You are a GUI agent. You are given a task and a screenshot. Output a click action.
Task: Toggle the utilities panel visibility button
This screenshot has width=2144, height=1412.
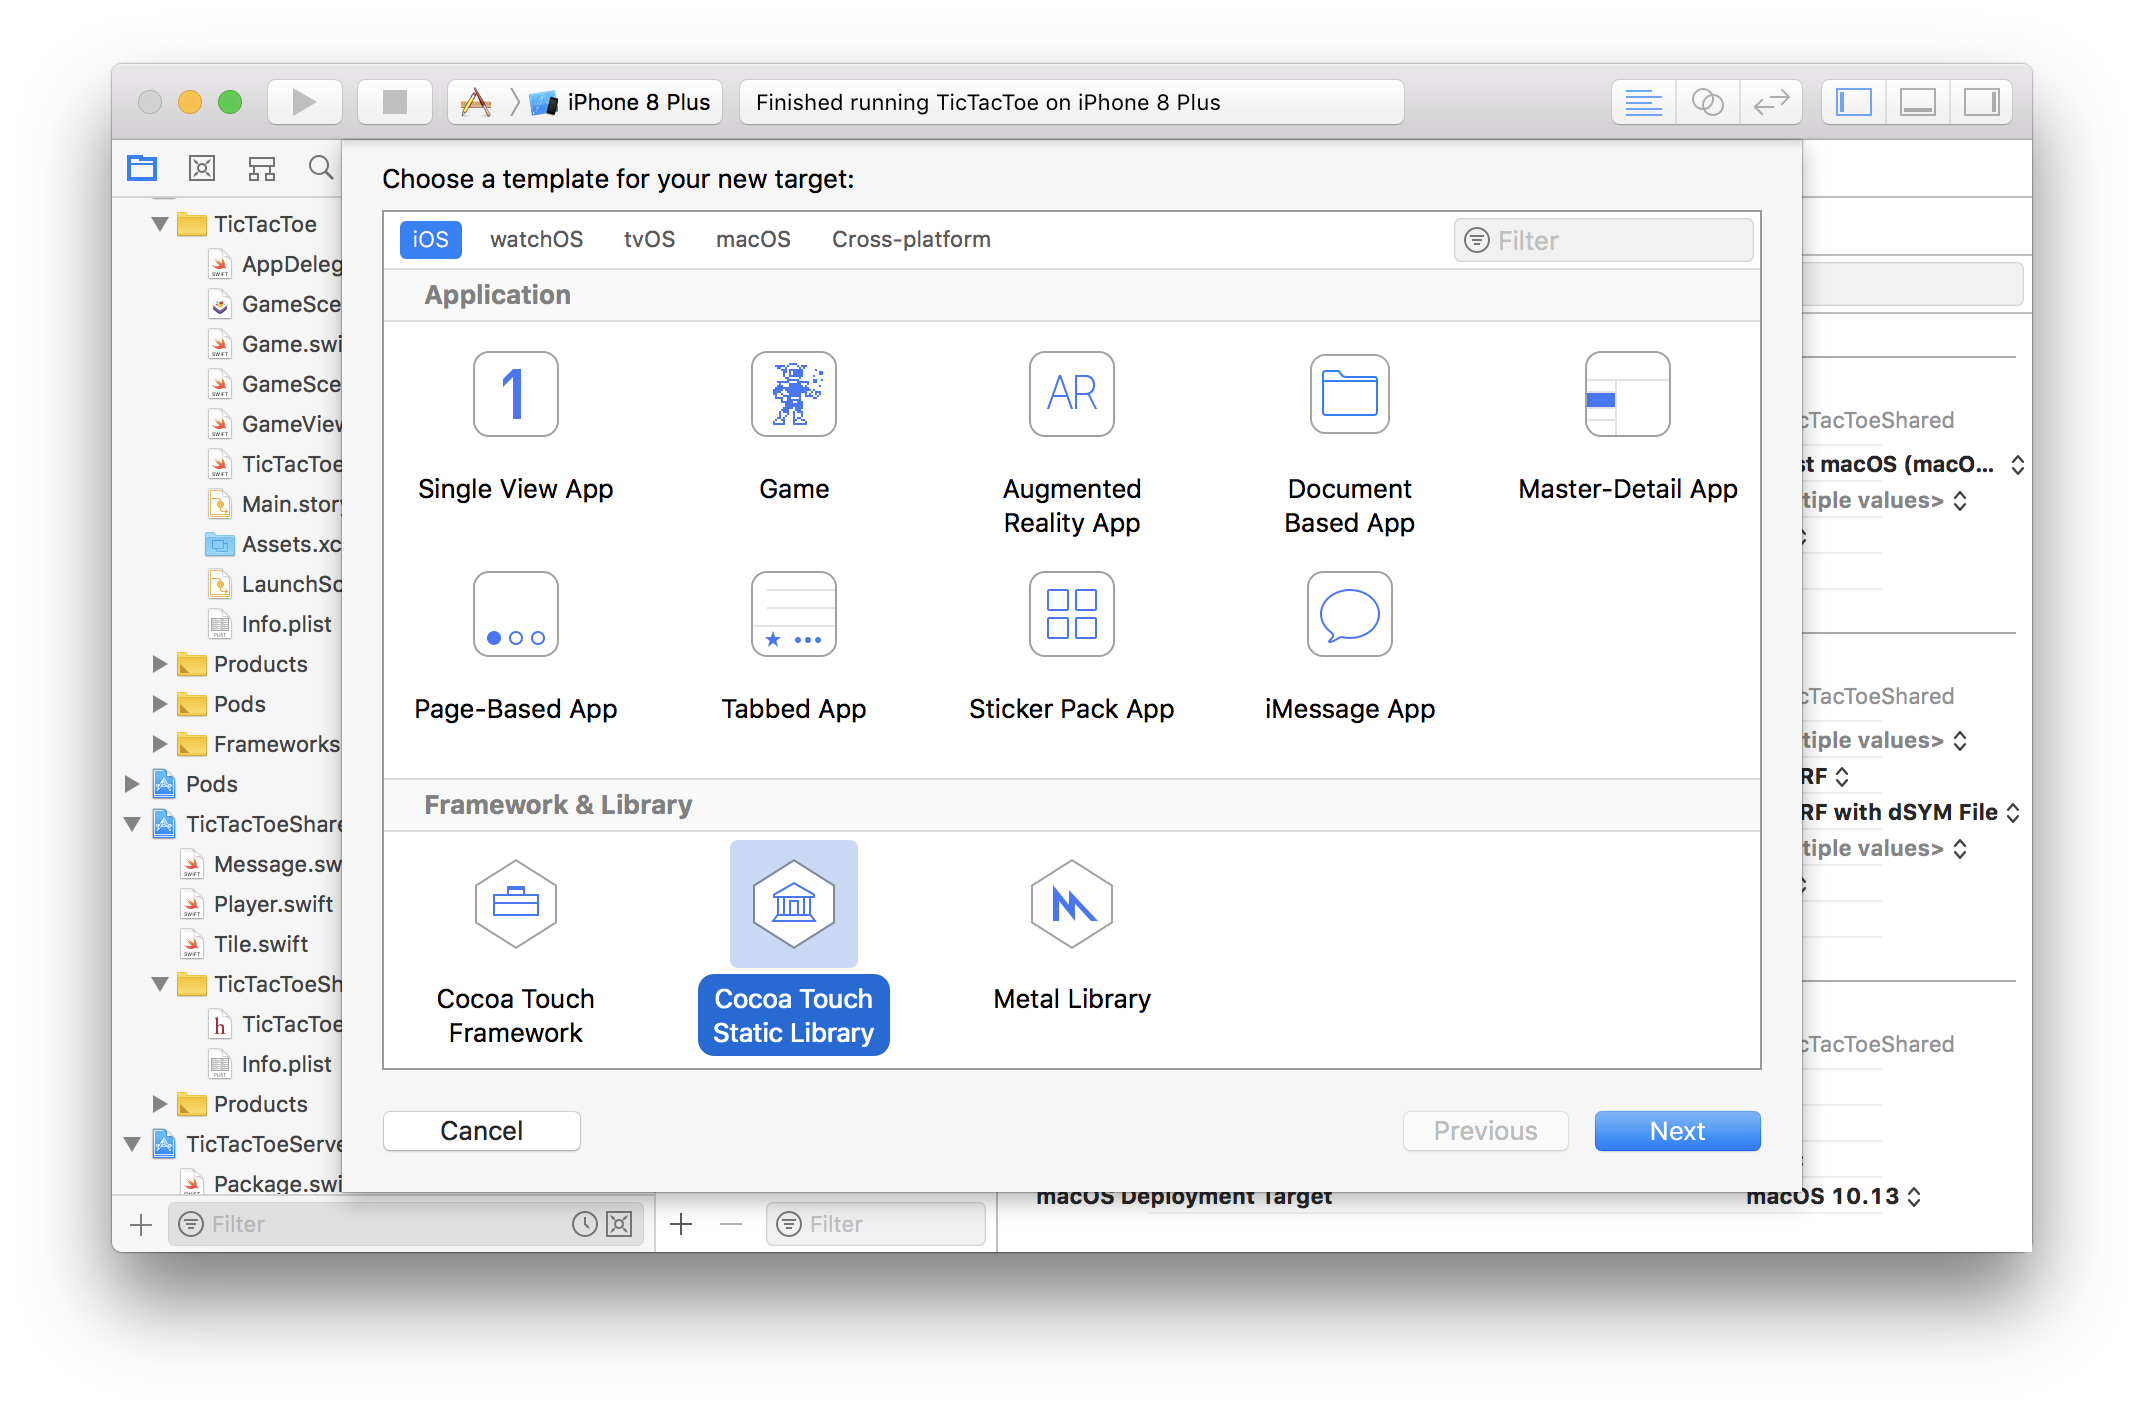[x=1981, y=102]
